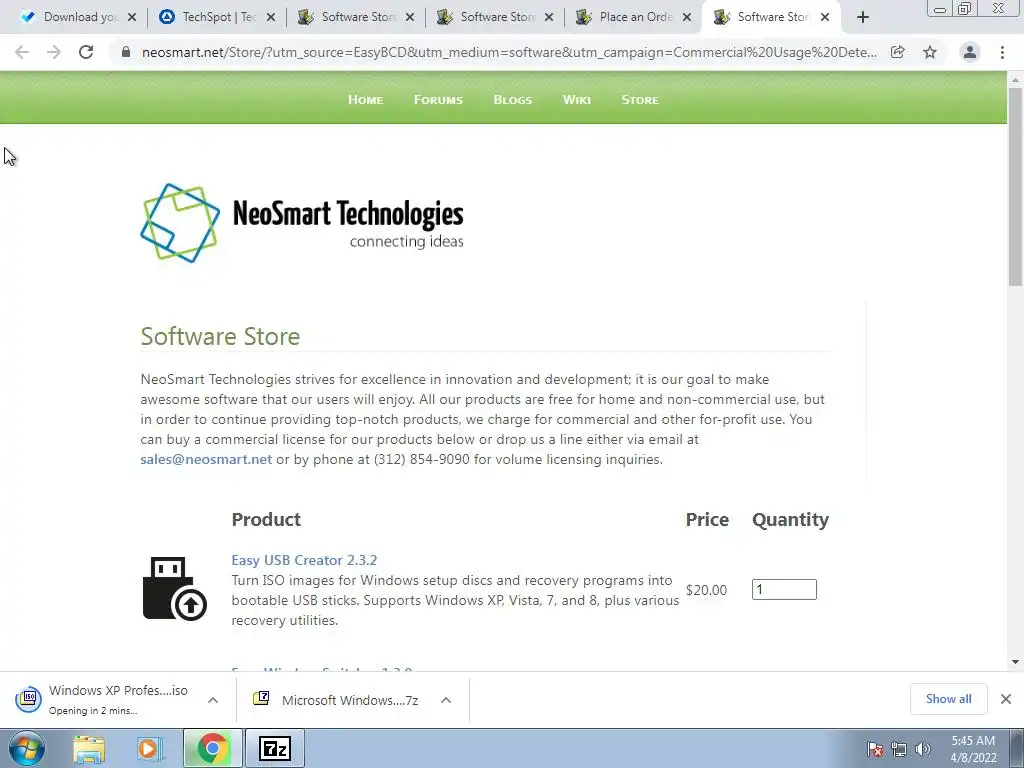The image size is (1024, 768).
Task: Go back using the browser back arrow
Action: click(x=22, y=52)
